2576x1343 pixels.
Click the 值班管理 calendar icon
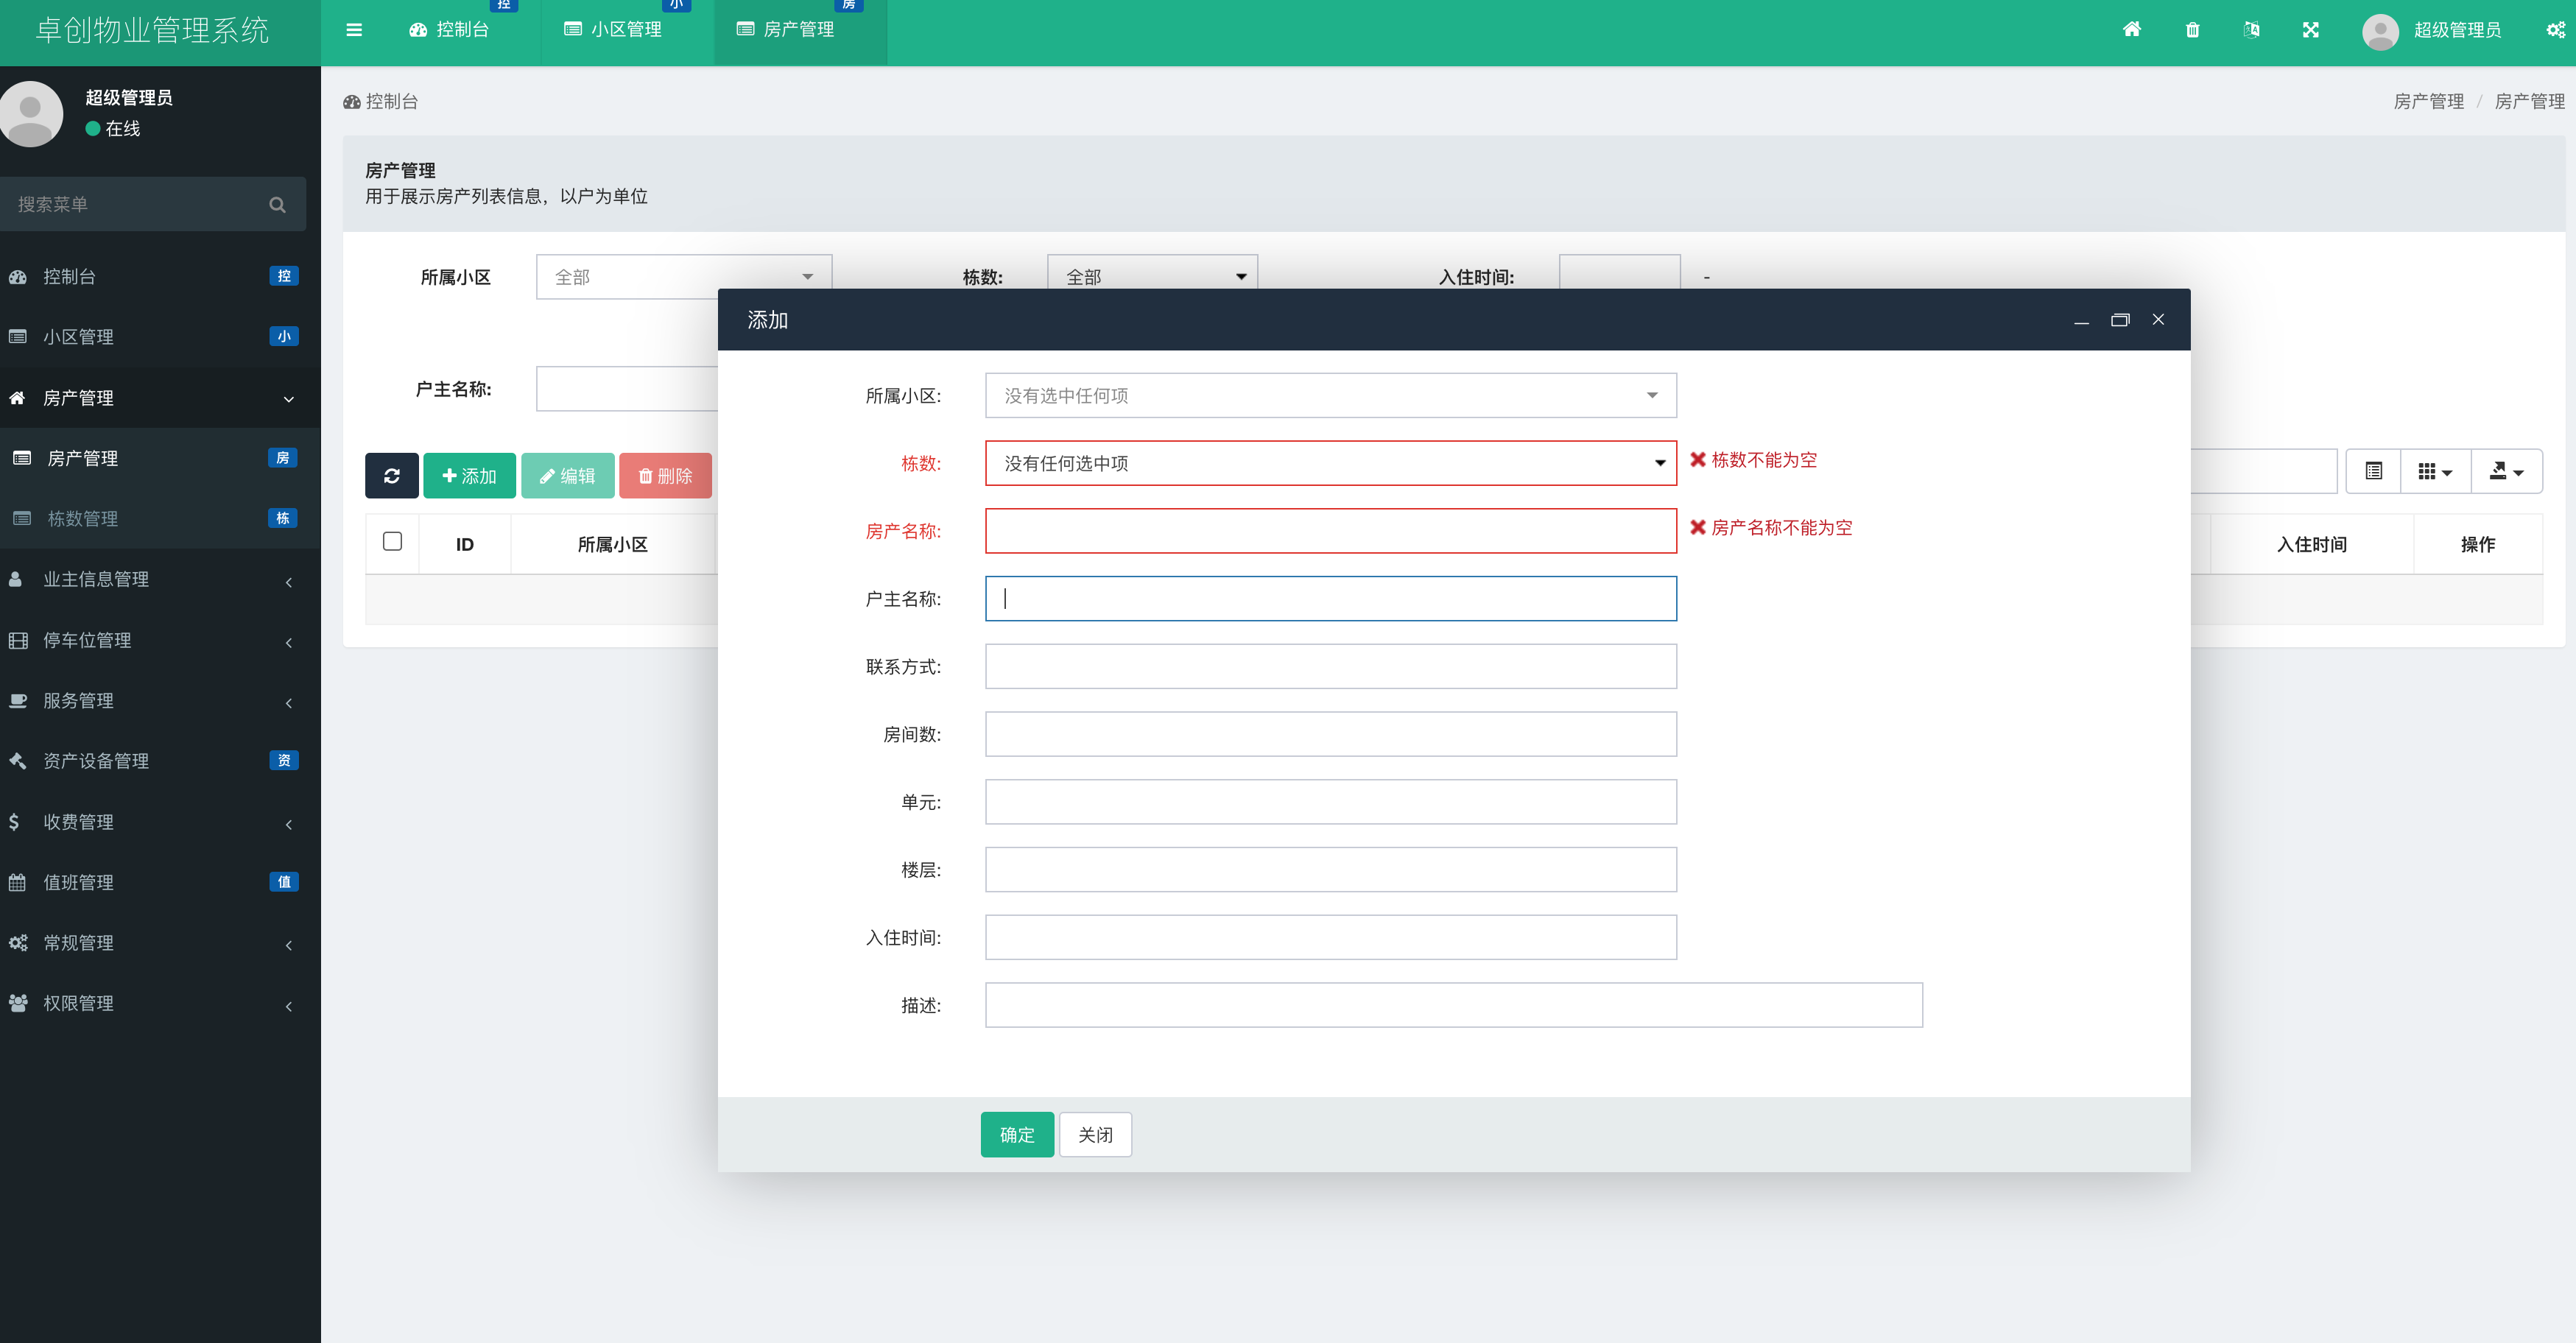click(17, 882)
